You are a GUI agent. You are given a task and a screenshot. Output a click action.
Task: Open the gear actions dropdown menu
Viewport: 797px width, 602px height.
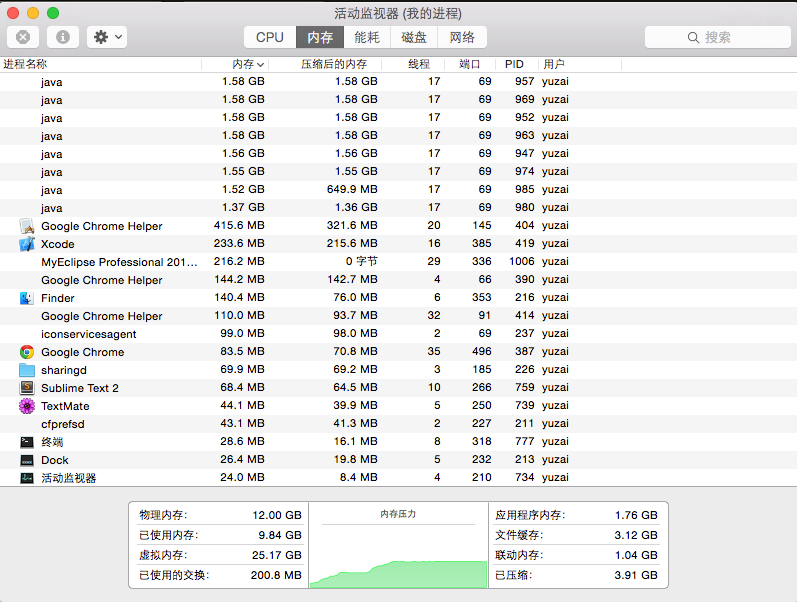coord(107,37)
